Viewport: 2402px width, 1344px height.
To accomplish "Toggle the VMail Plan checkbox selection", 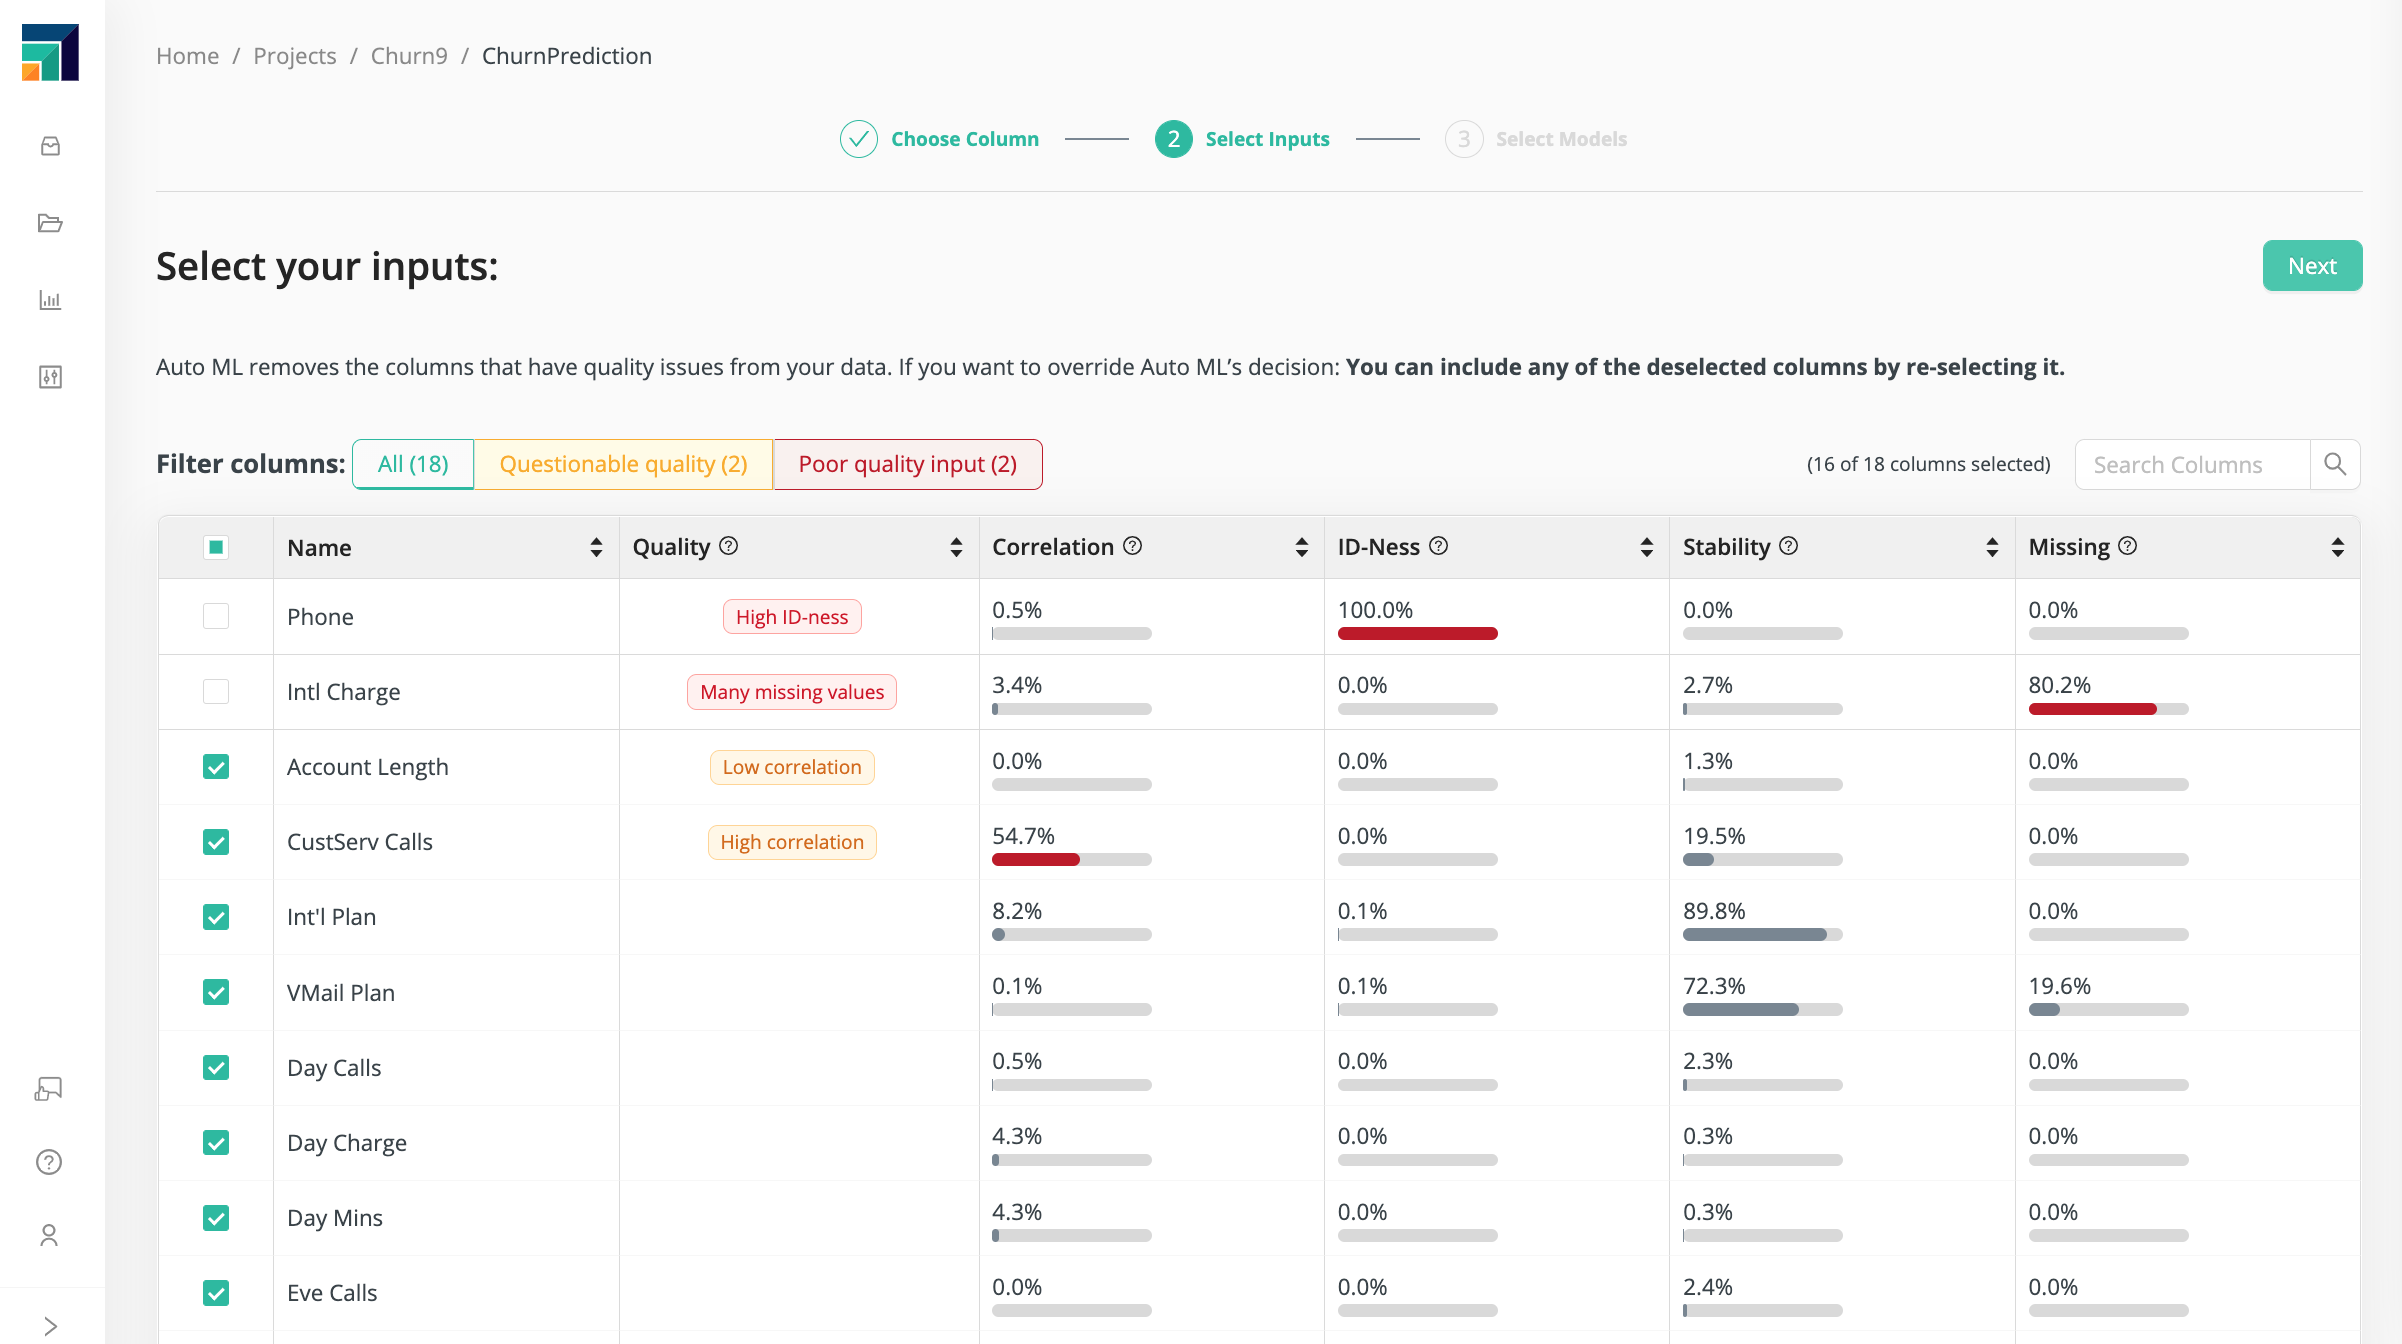I will [x=216, y=991].
